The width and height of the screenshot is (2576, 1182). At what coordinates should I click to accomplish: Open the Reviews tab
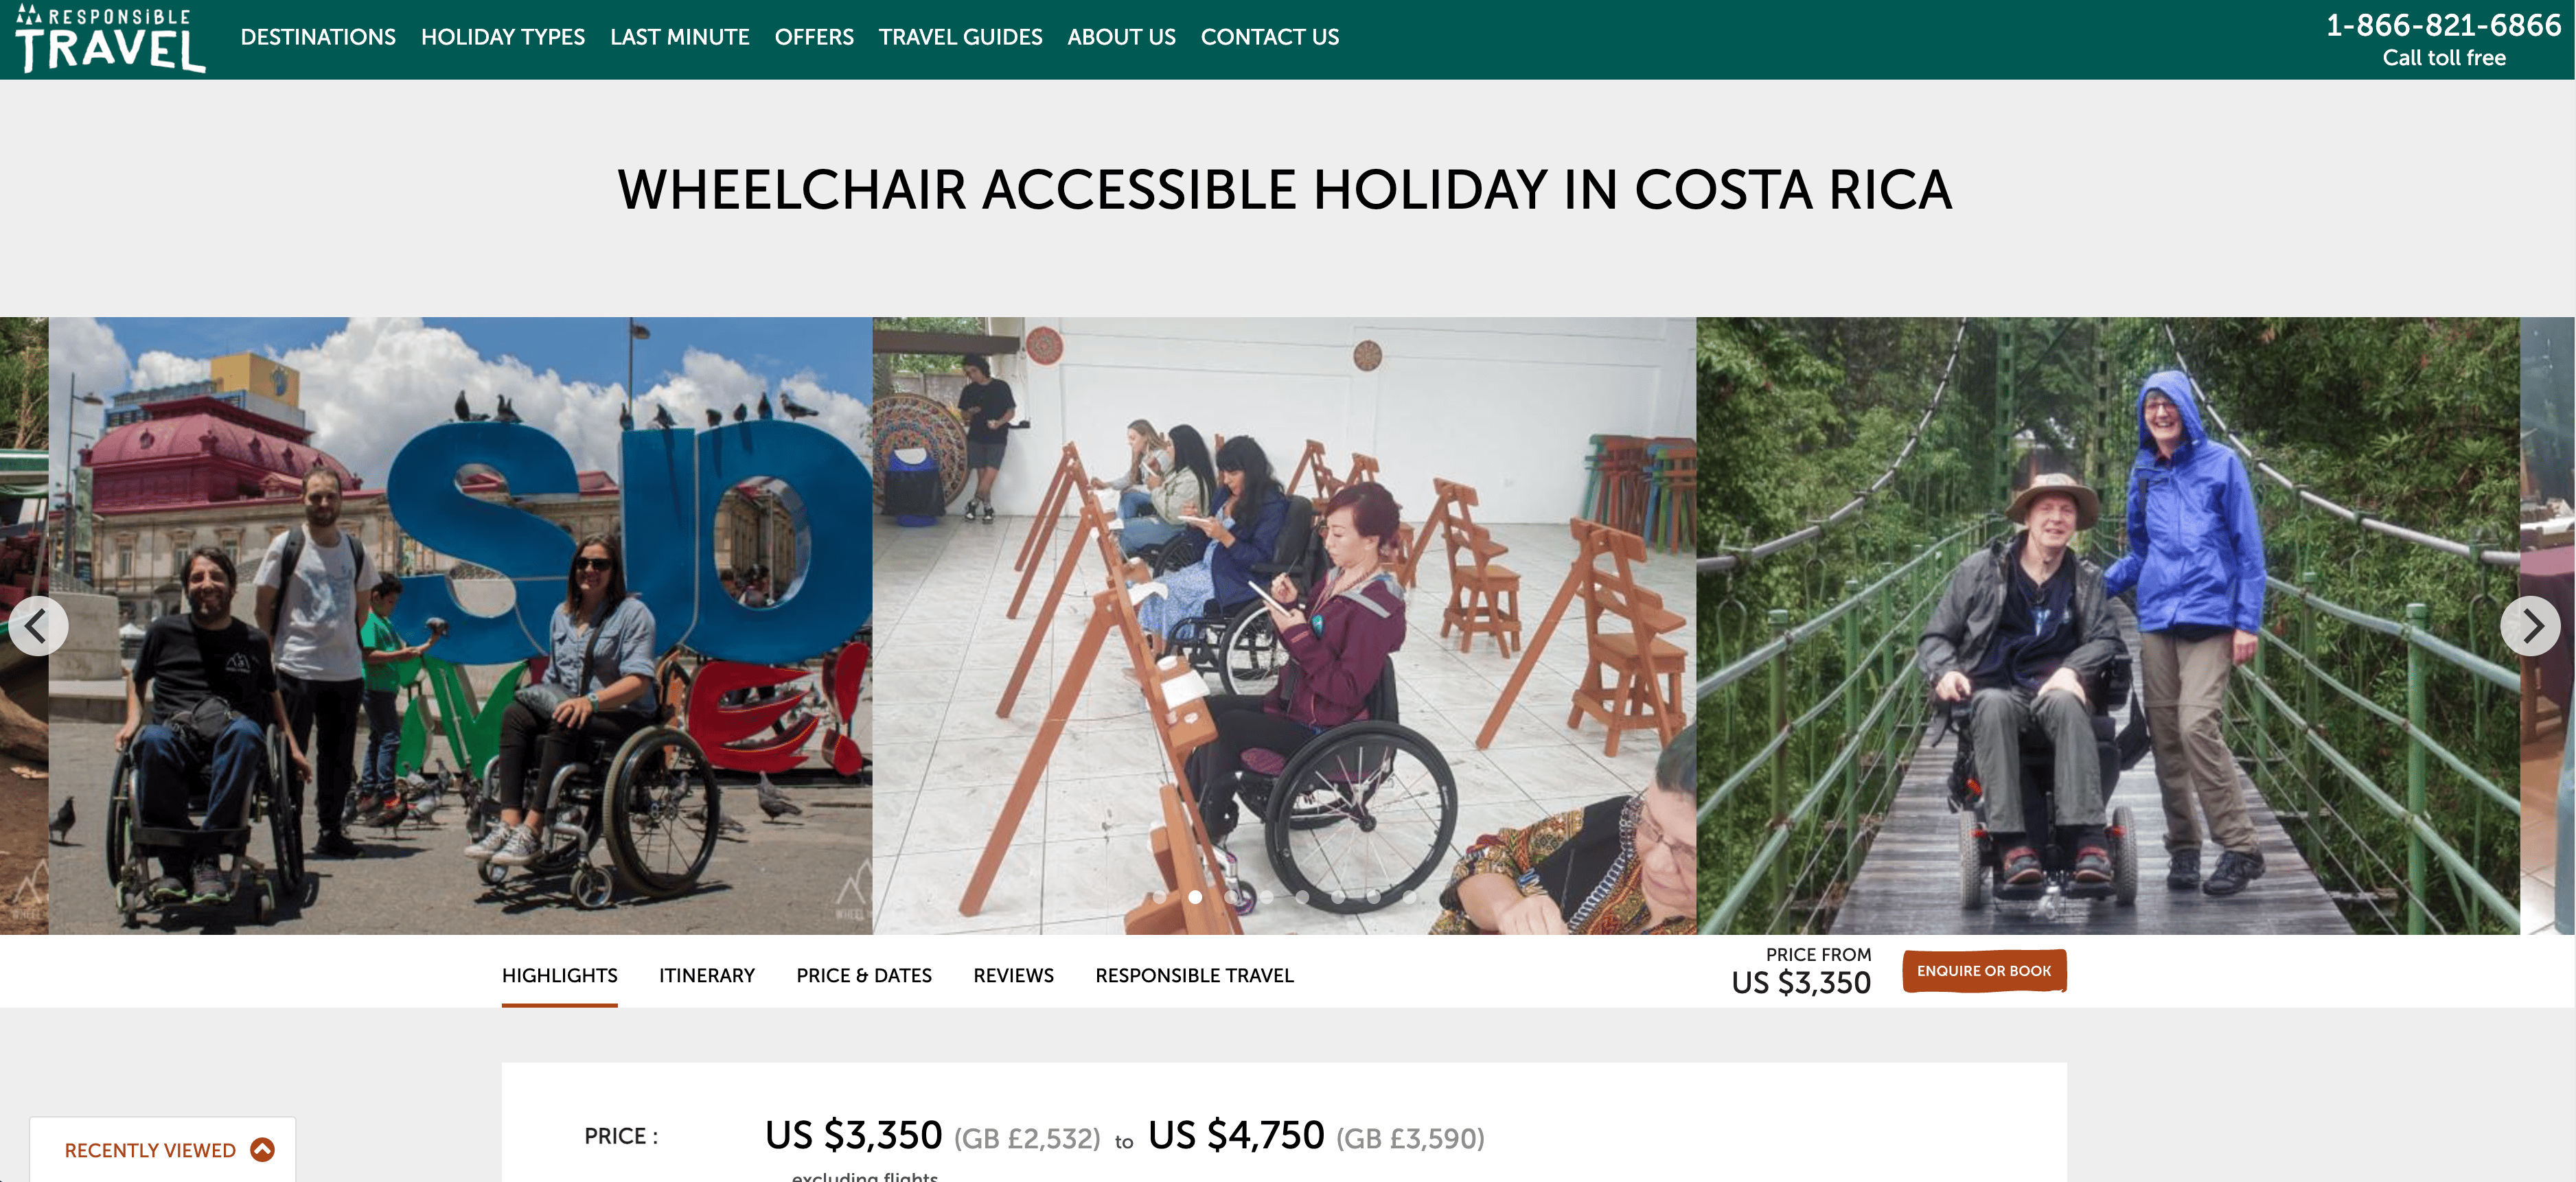point(1013,975)
